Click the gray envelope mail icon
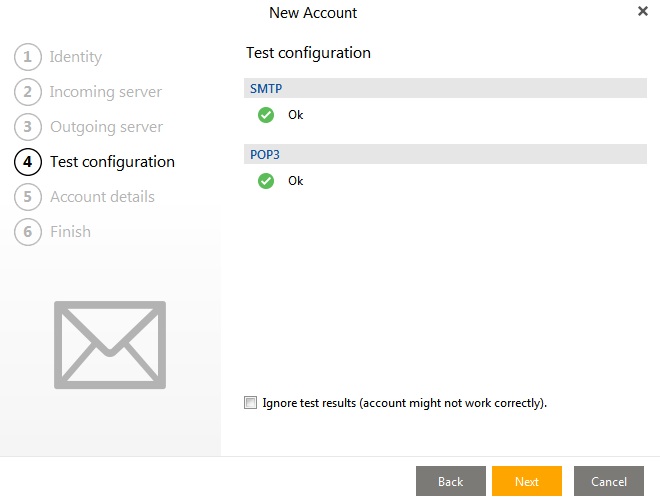This screenshot has height=503, width=660. (x=110, y=345)
